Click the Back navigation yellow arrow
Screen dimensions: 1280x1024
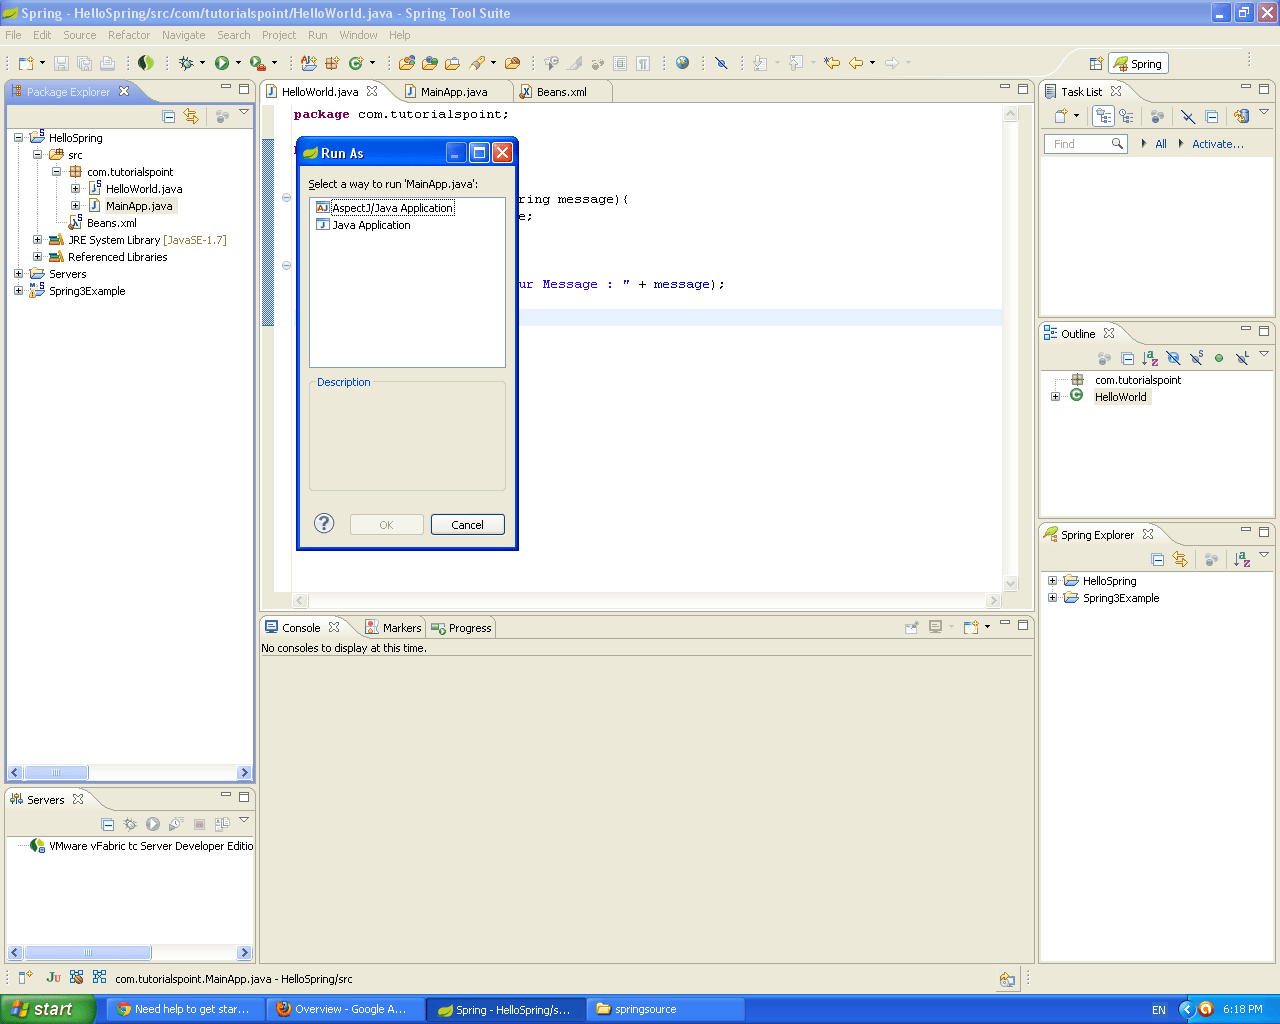tap(856, 63)
